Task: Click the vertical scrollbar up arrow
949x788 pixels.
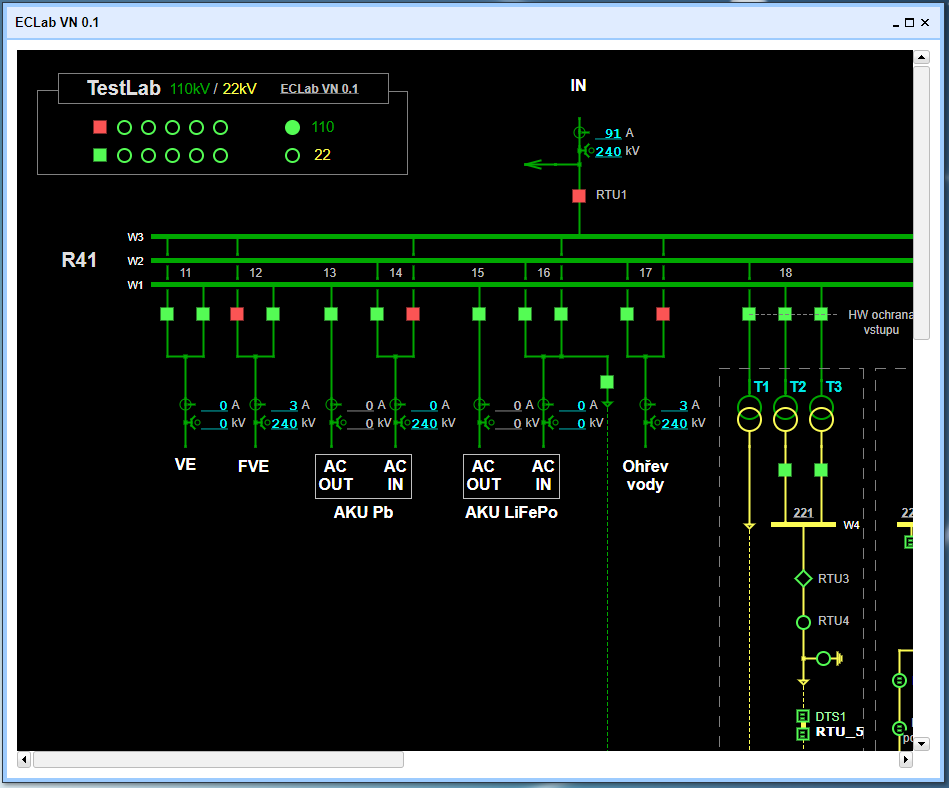Action: (921, 57)
